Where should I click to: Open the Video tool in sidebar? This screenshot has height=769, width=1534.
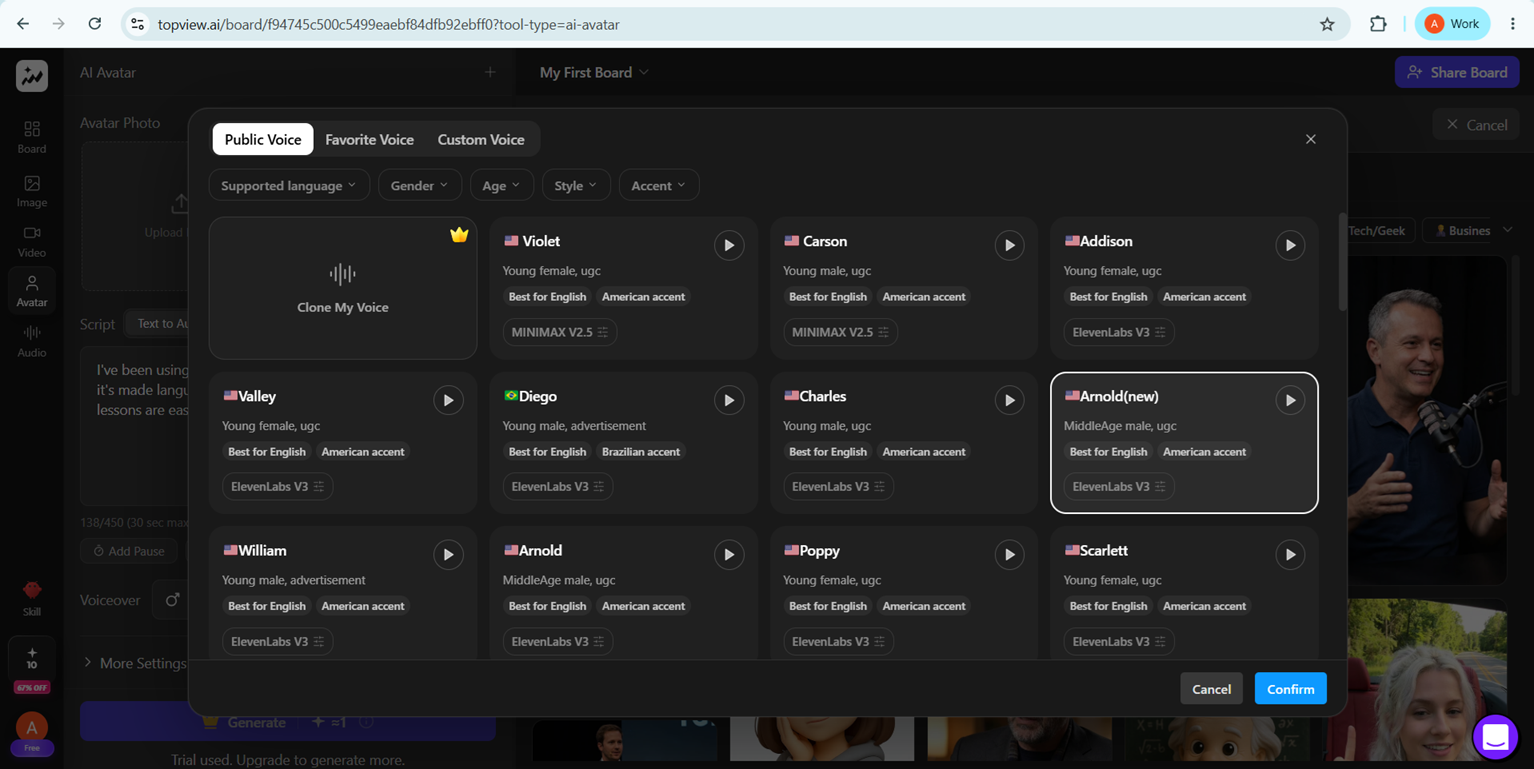click(x=32, y=241)
